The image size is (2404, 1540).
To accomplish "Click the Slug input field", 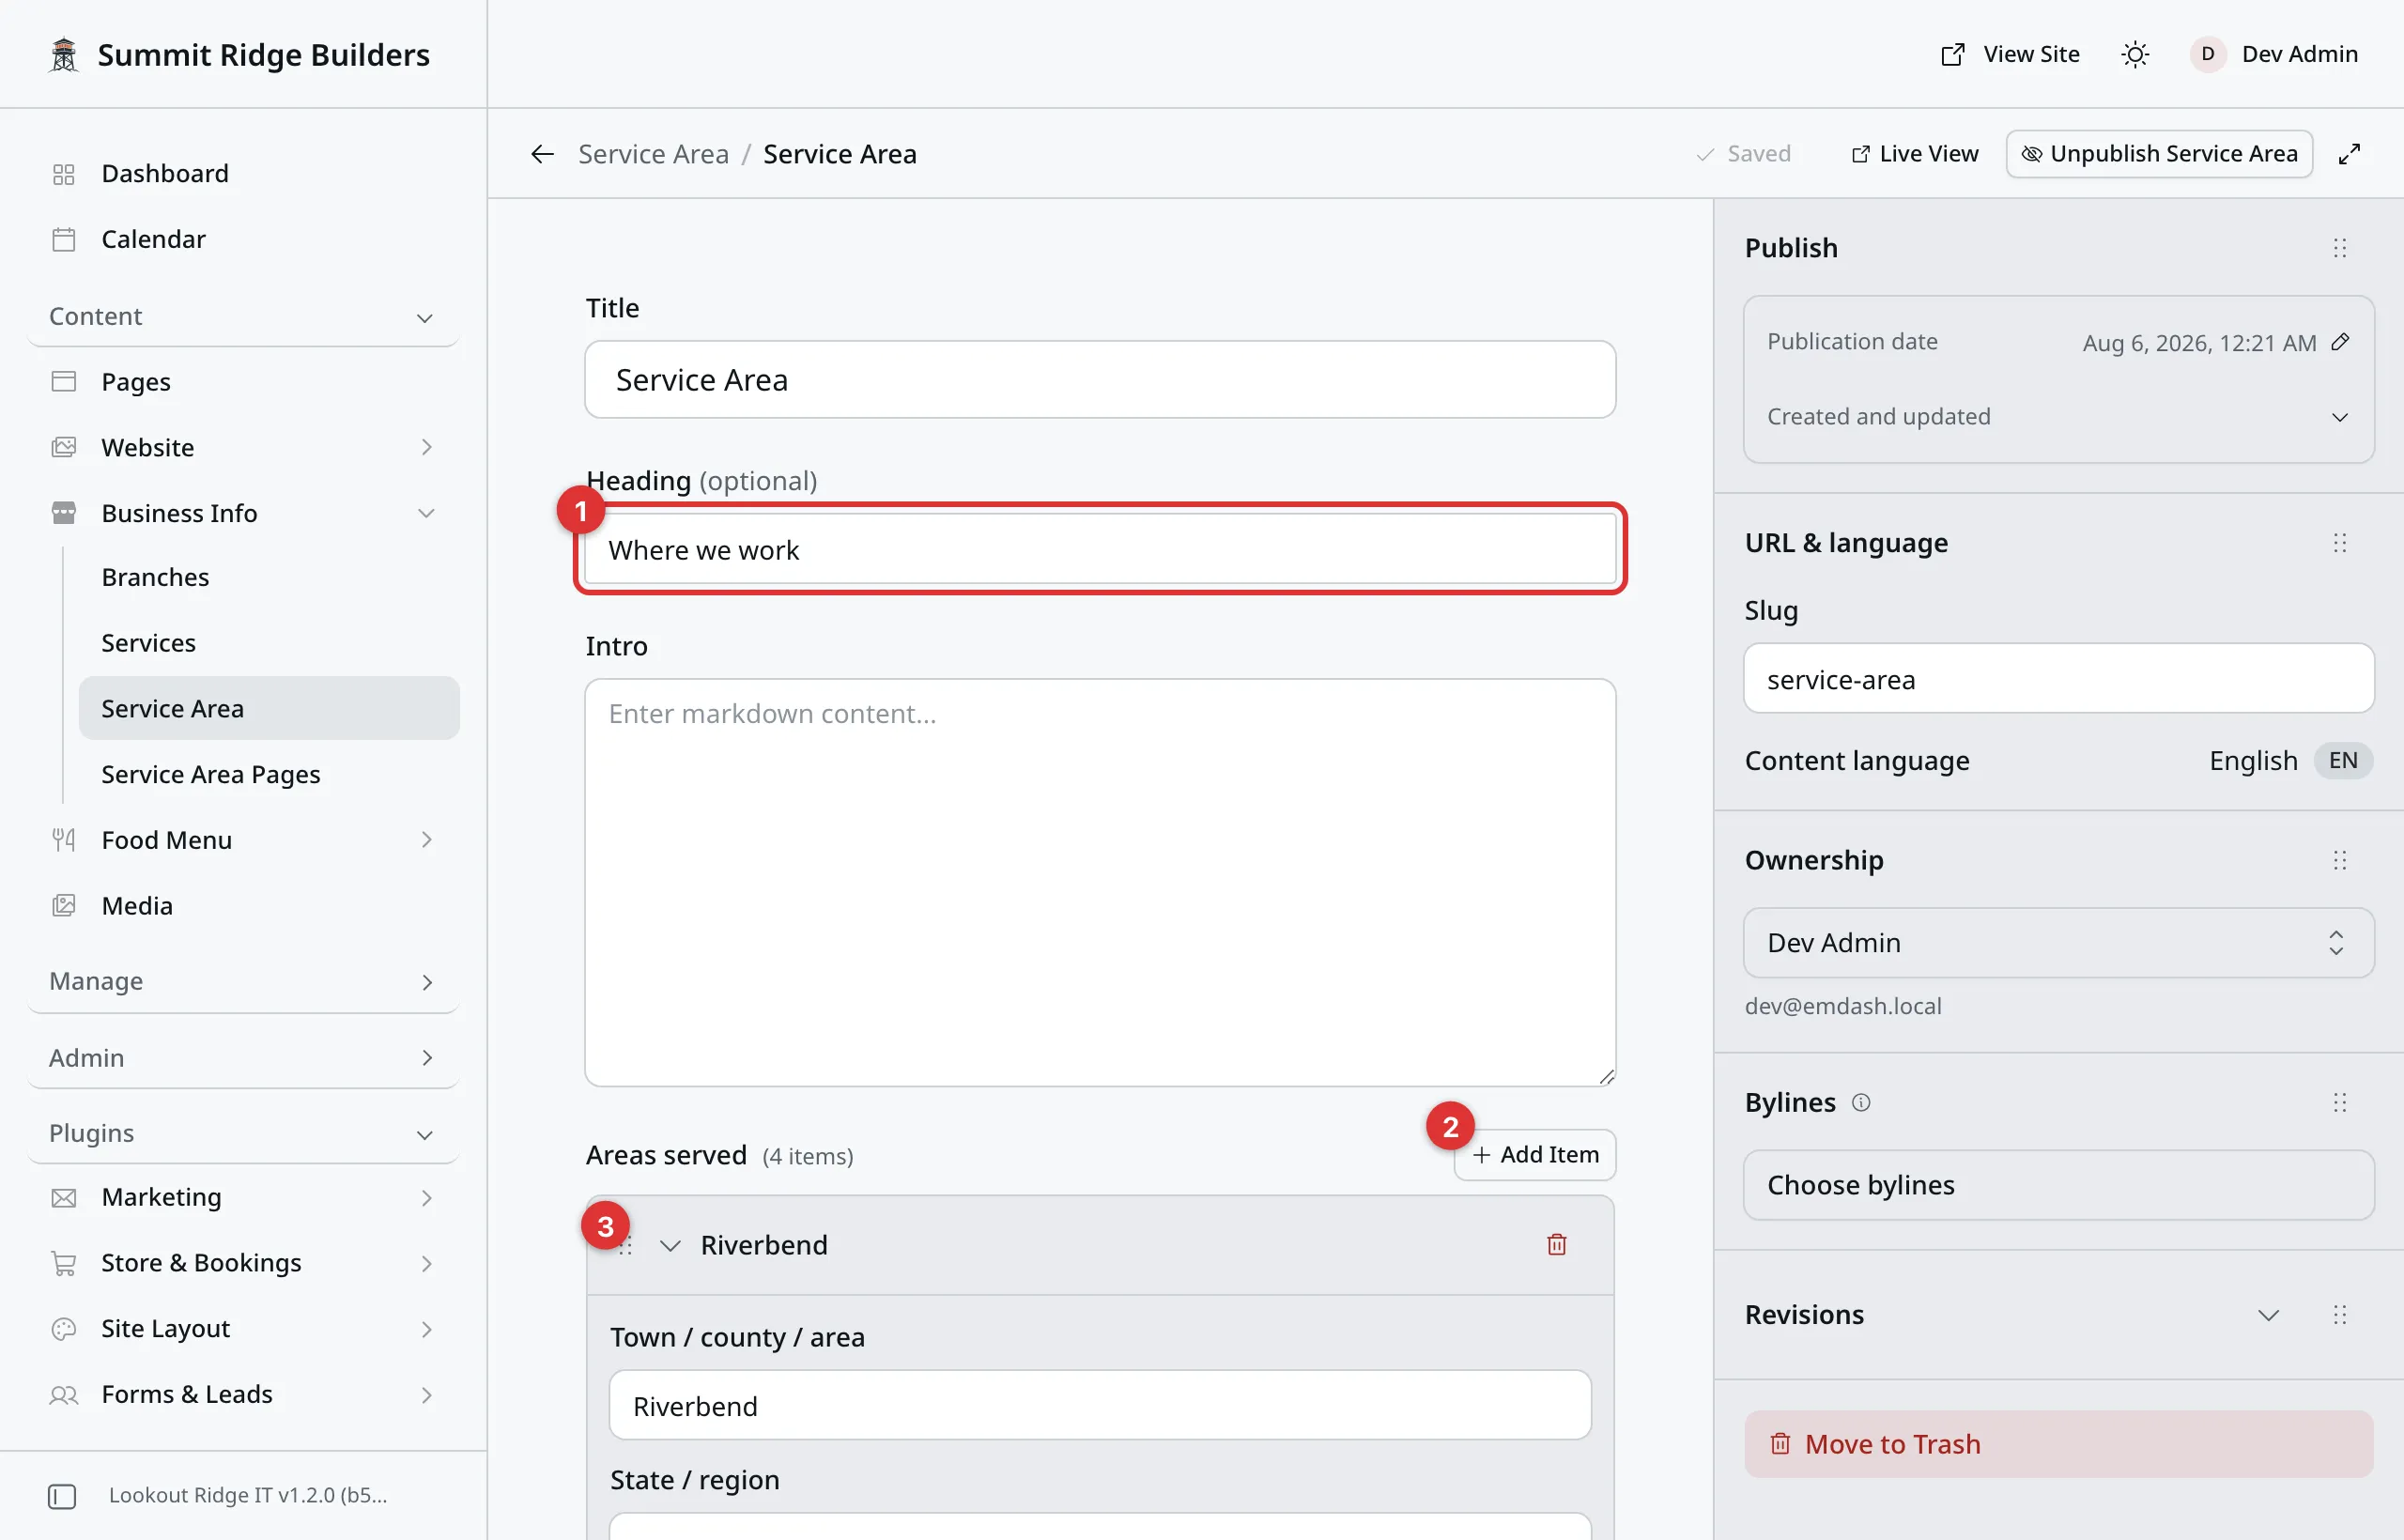I will 2058,678.
